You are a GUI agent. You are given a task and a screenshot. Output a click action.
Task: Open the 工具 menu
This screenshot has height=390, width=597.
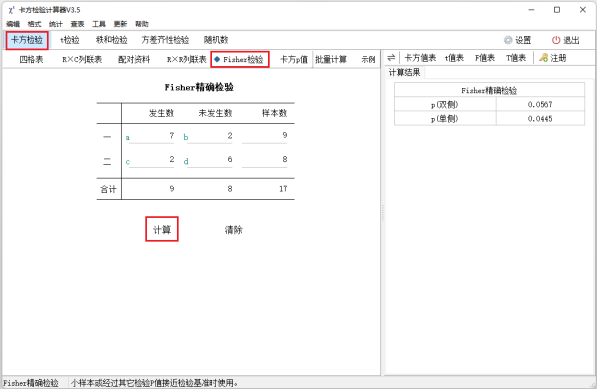(x=99, y=24)
